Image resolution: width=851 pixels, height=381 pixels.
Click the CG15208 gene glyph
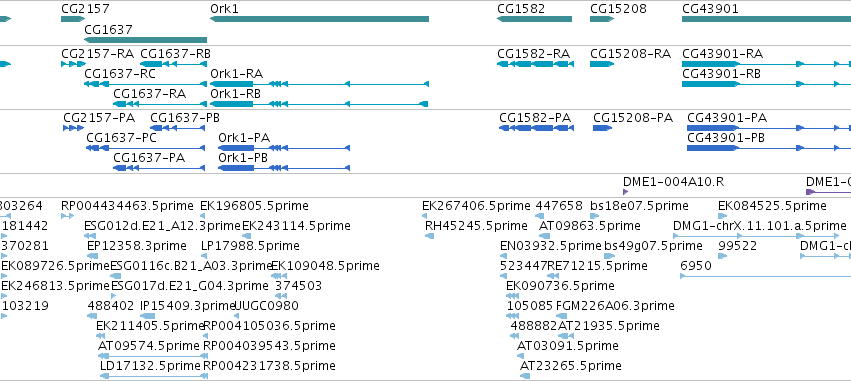pyautogui.click(x=602, y=19)
